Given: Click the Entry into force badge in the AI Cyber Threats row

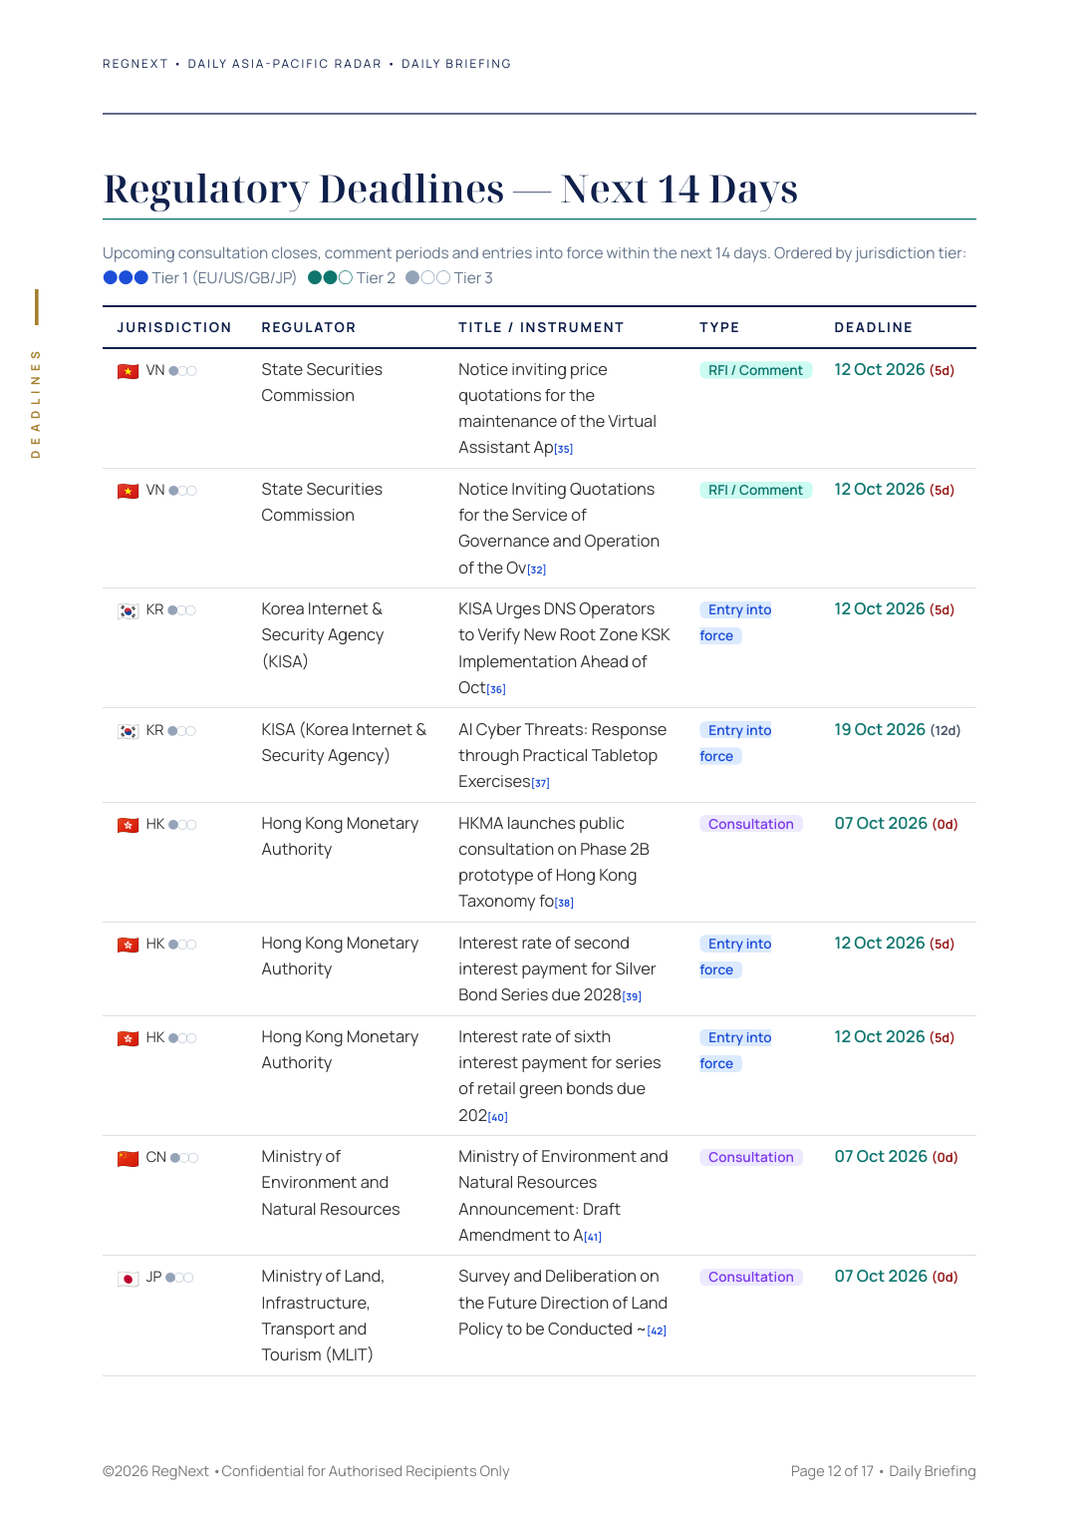Looking at the screenshot, I should point(736,743).
